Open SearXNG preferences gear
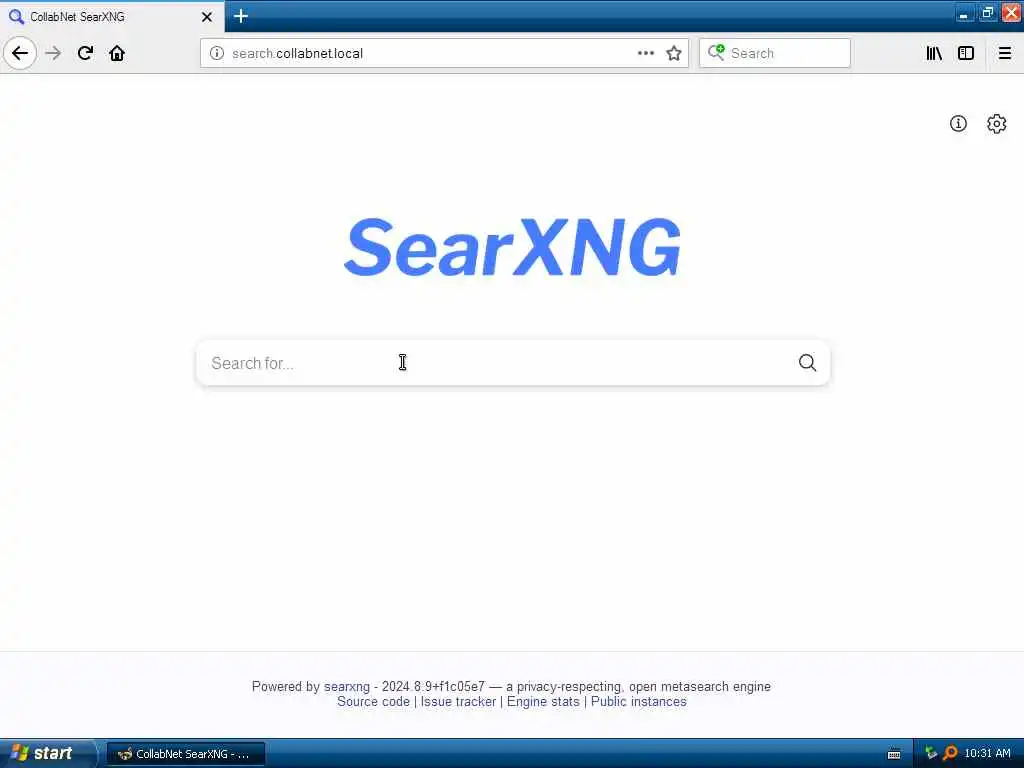The height and width of the screenshot is (768, 1024). tap(997, 123)
